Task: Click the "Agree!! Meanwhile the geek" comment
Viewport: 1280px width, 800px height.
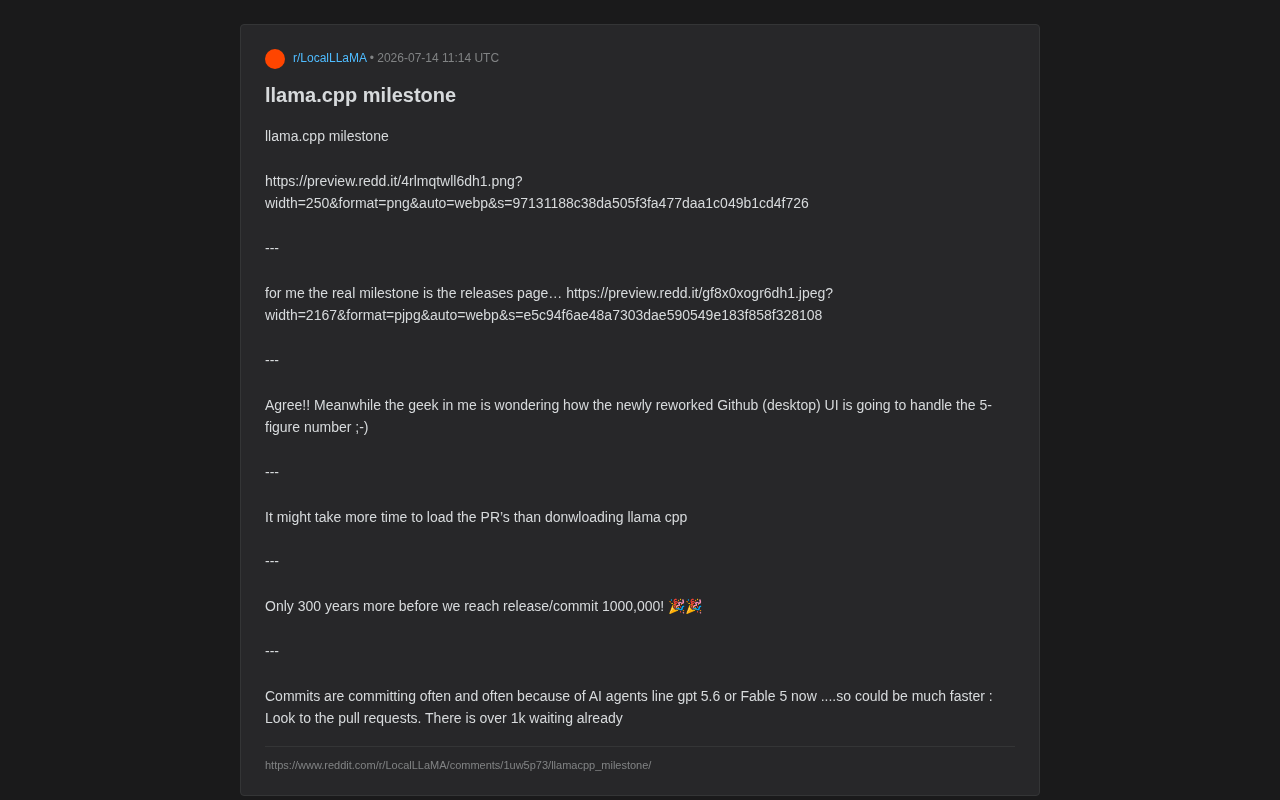Action: (628, 405)
